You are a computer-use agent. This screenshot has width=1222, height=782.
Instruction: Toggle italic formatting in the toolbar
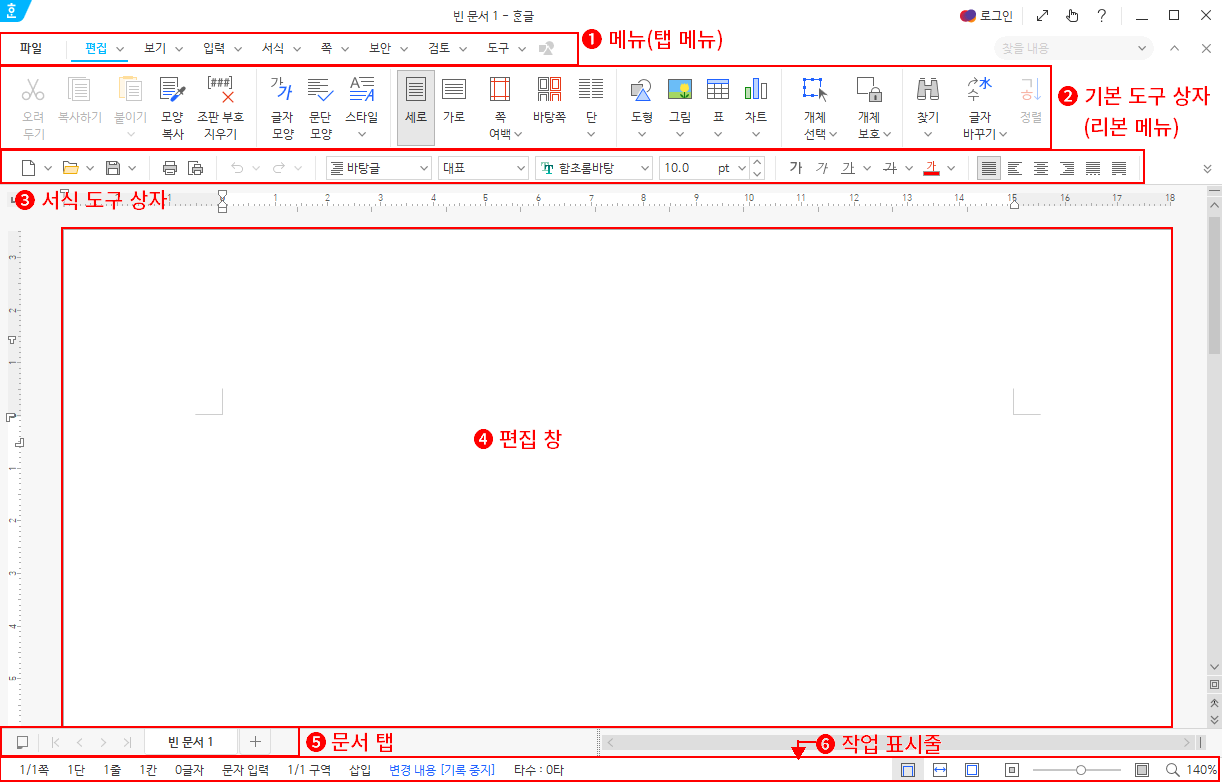point(820,167)
